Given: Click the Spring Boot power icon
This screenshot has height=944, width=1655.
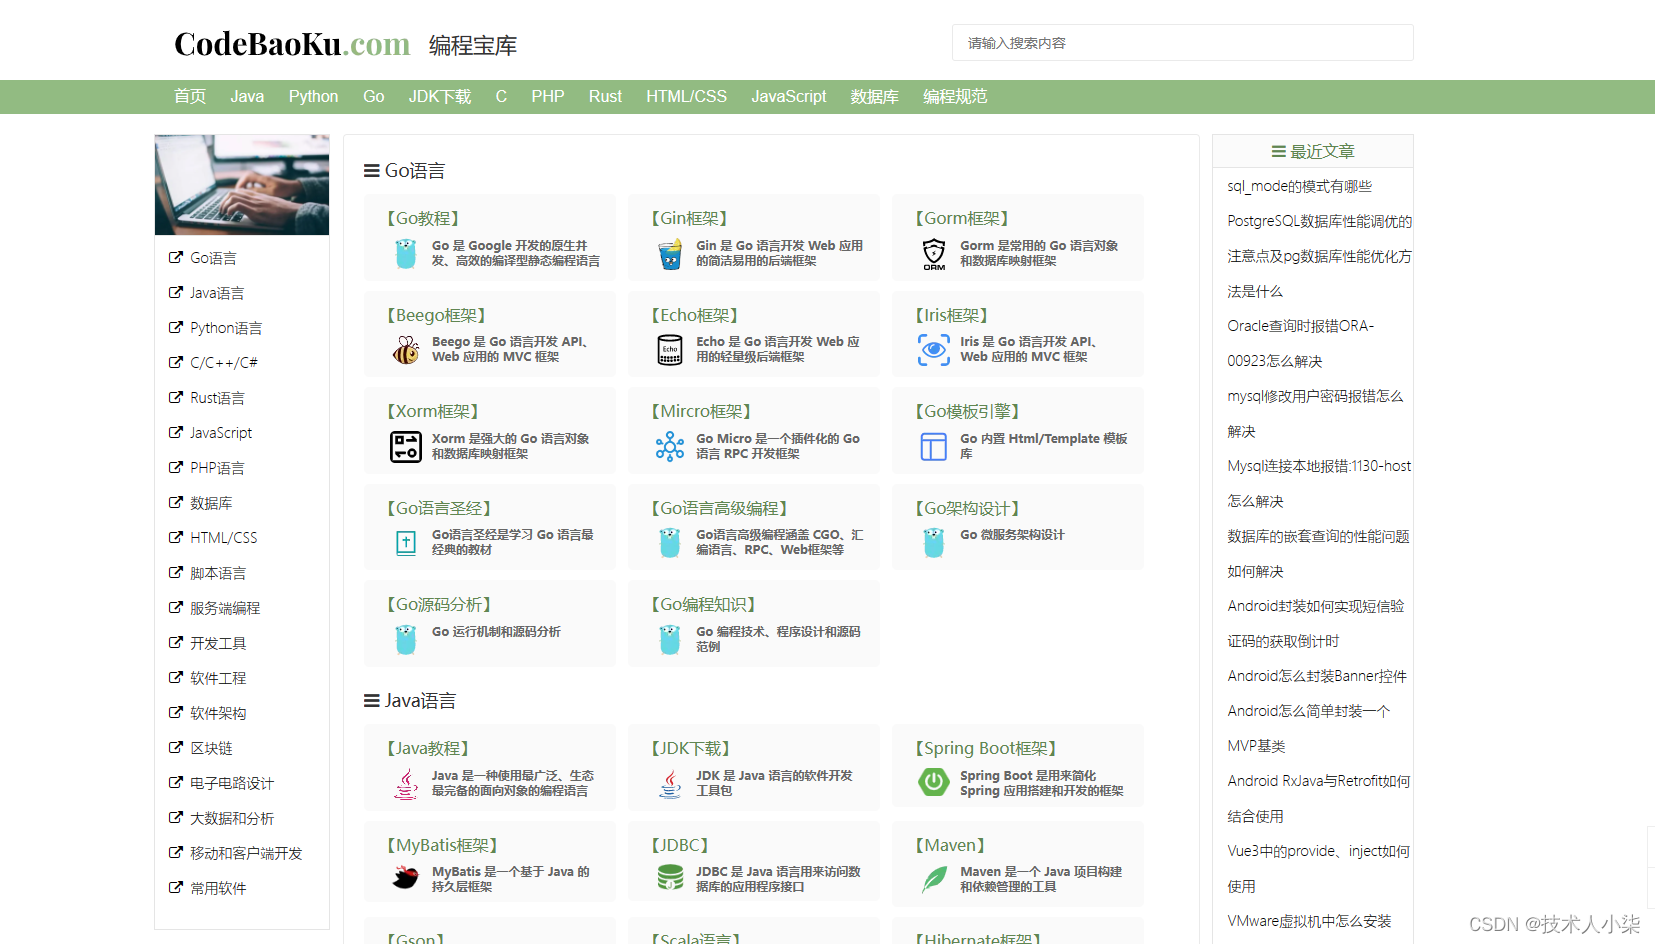Looking at the screenshot, I should coord(934,782).
